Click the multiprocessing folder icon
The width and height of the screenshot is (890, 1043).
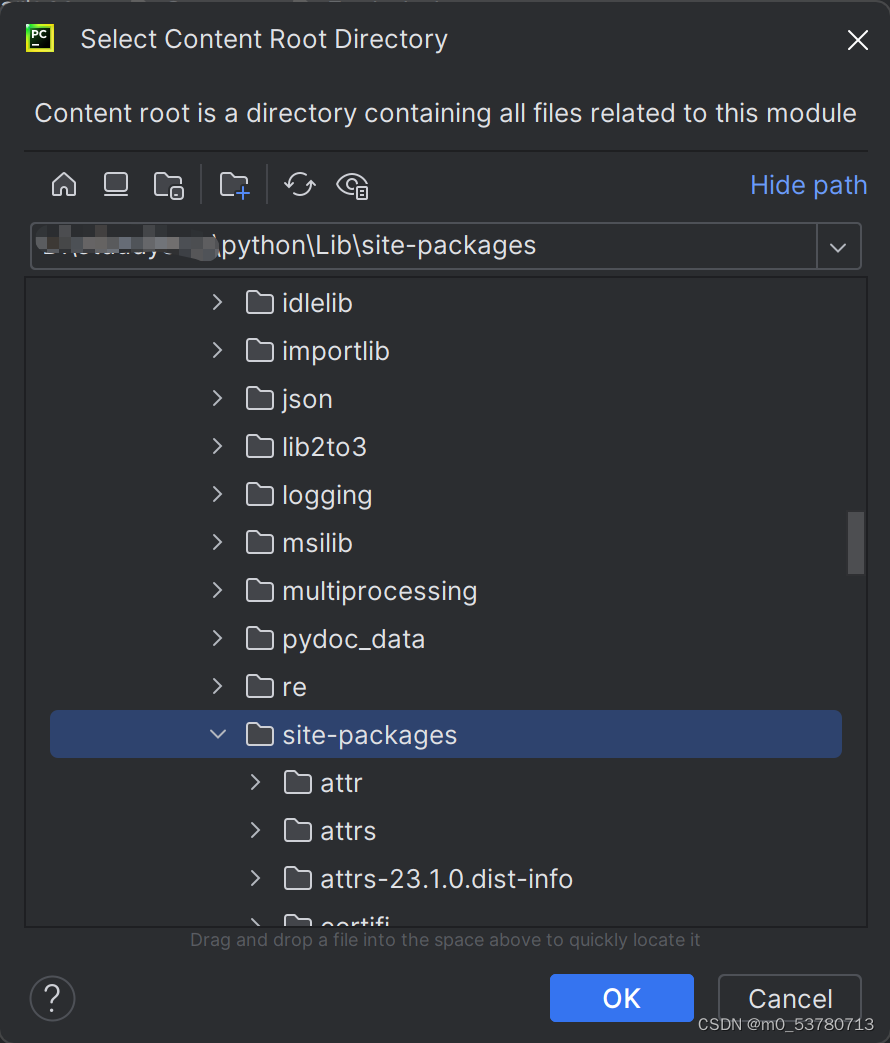point(260,591)
